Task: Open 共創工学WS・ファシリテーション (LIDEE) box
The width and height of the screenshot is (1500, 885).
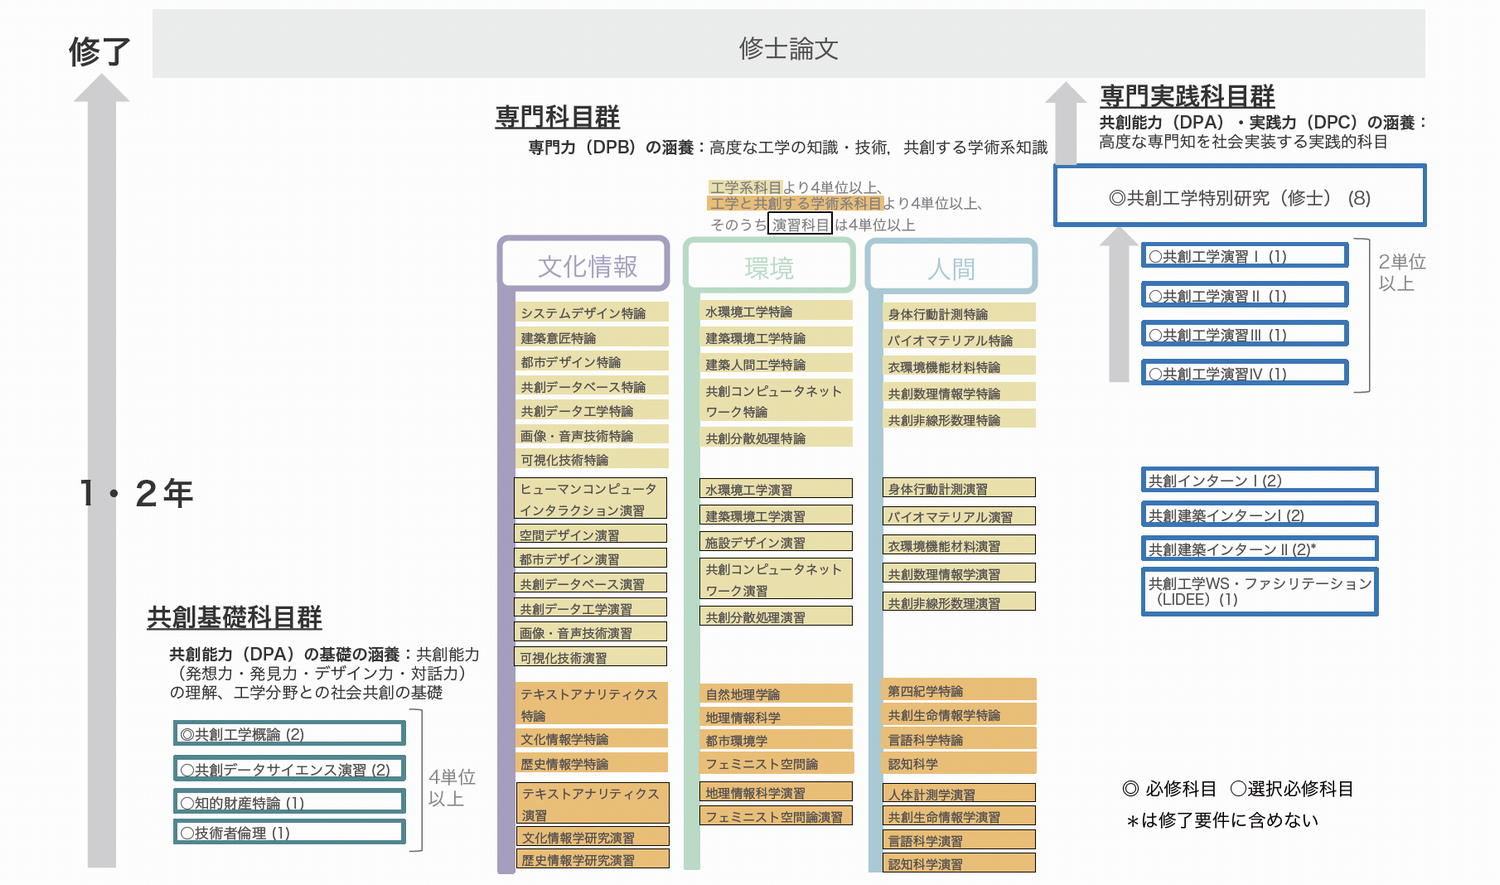Action: tap(1259, 591)
